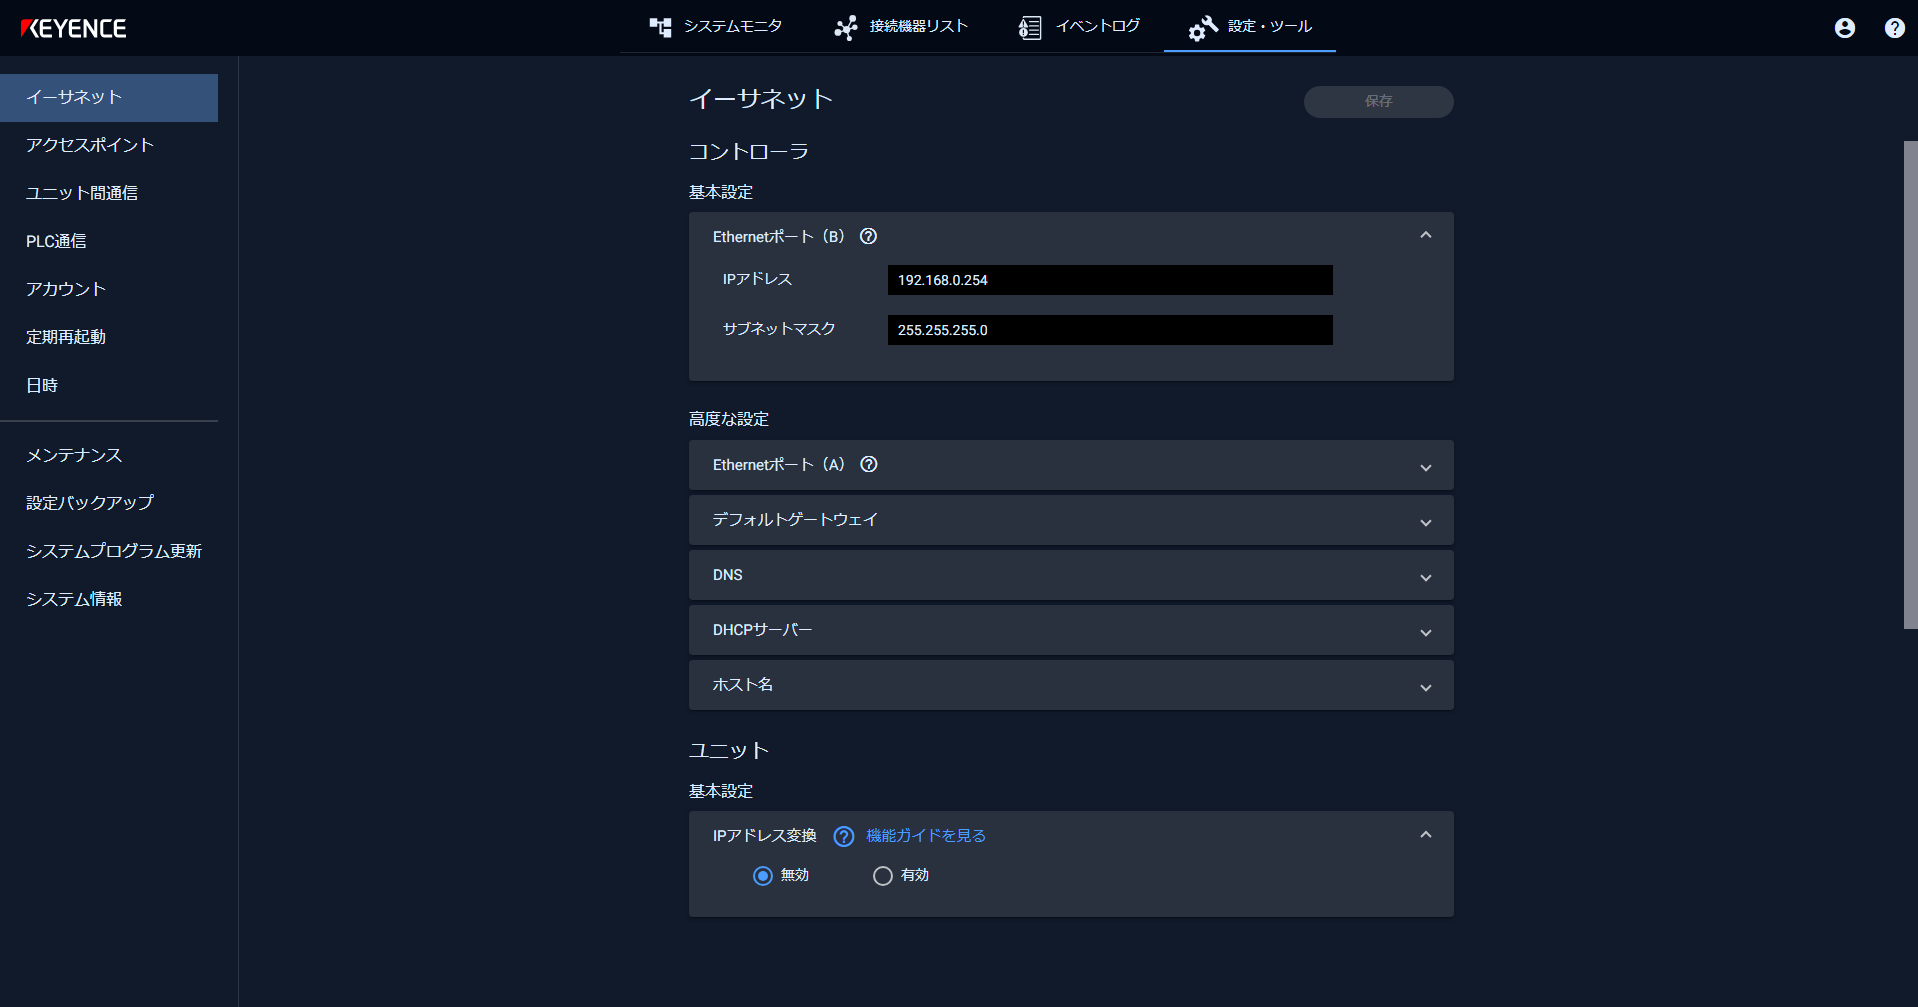
Task: Collapse the Ethernetポート（B）panel
Action: pyautogui.click(x=1426, y=234)
